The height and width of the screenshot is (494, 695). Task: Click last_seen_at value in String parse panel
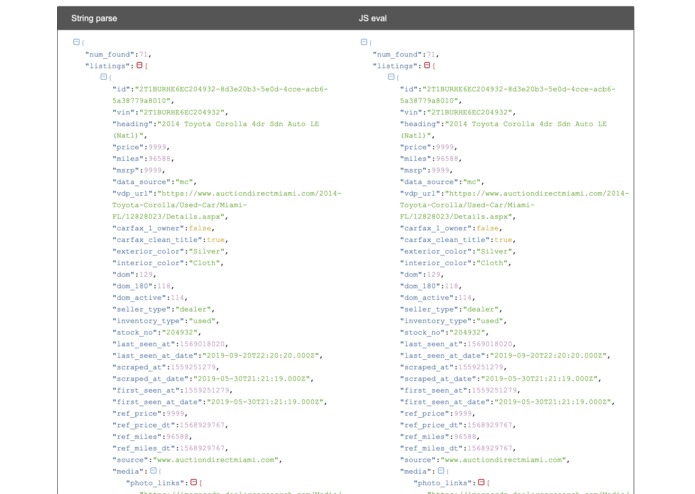202,344
